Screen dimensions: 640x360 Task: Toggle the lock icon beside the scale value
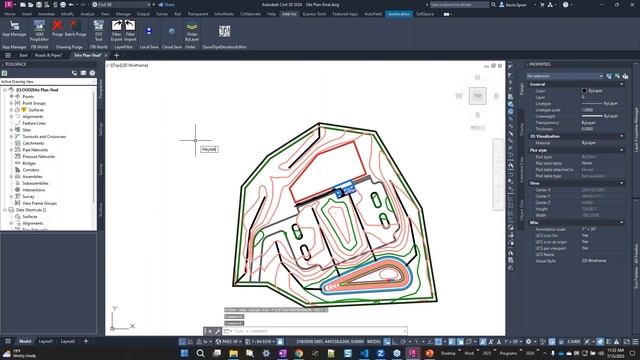coord(280,341)
